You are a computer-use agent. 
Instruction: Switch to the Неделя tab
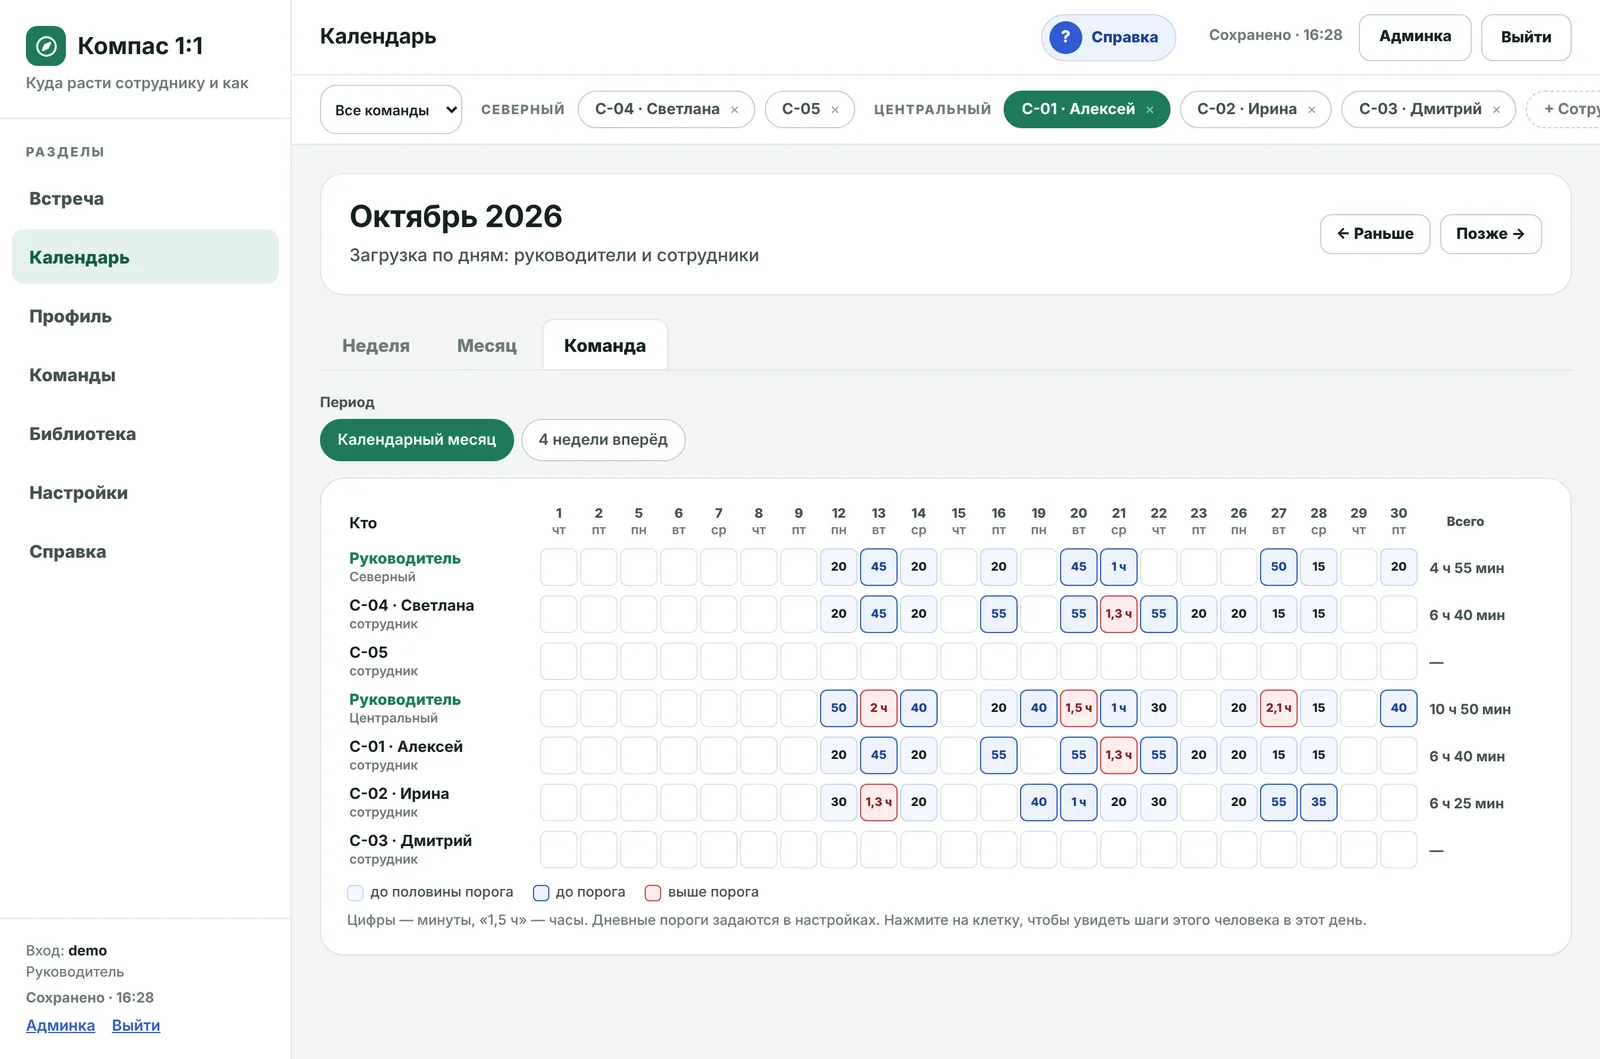click(x=376, y=346)
